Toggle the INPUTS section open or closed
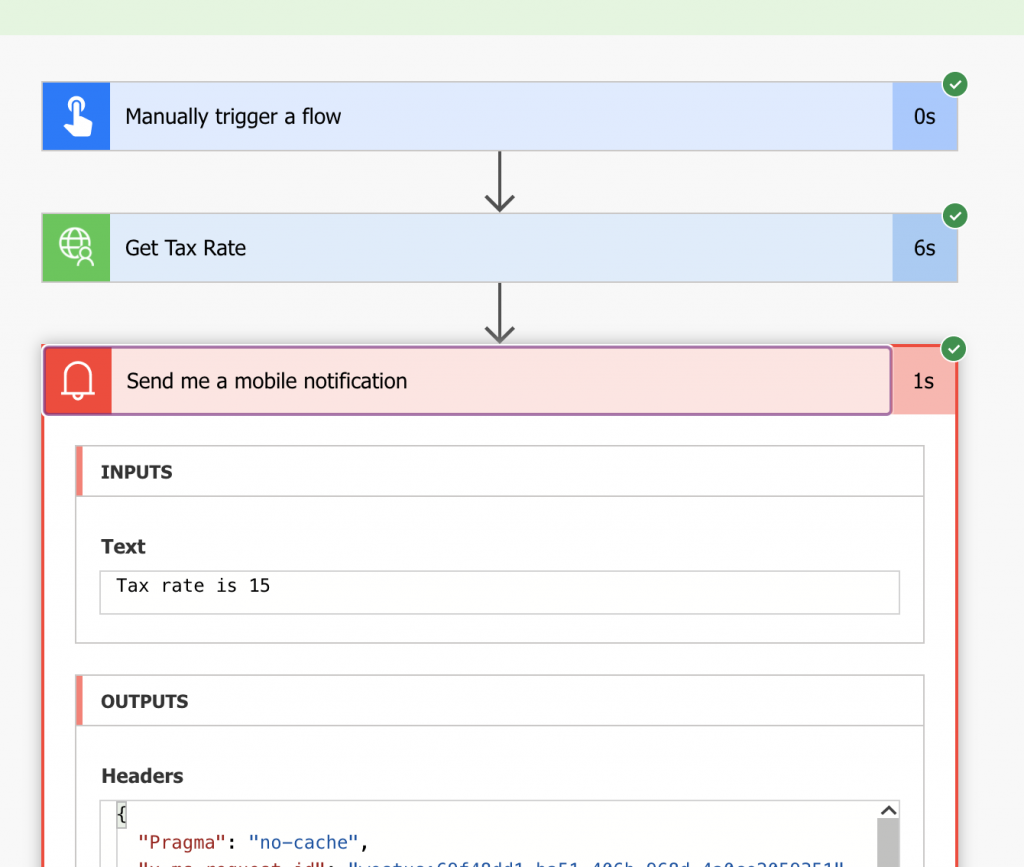 [x=500, y=471]
